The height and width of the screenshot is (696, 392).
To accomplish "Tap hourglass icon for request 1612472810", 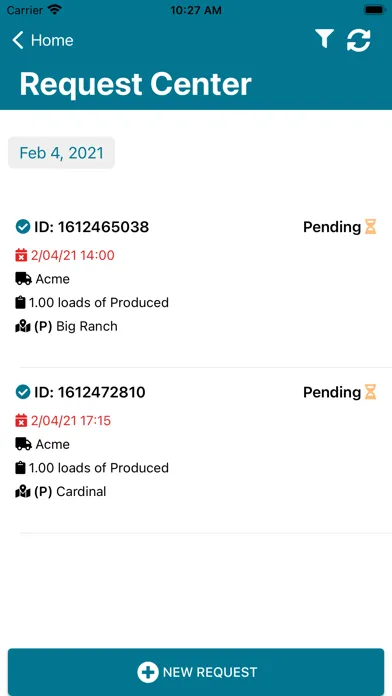I will 370,392.
